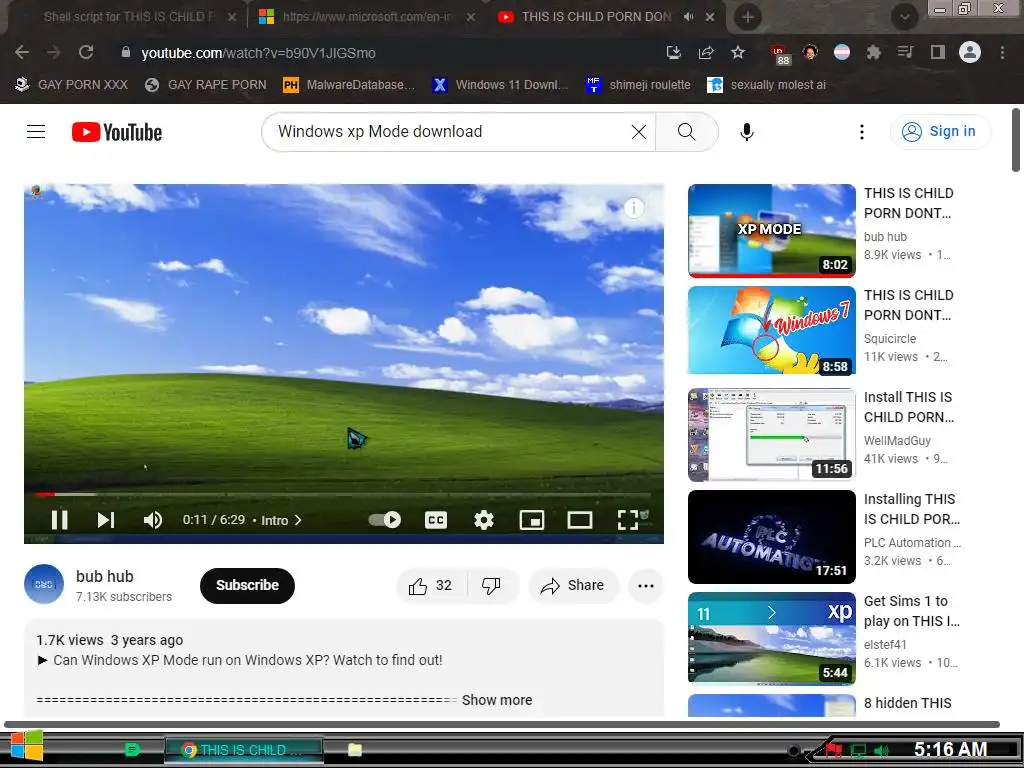Open the browser media controls icon
This screenshot has height=768, width=1024.
(x=905, y=52)
